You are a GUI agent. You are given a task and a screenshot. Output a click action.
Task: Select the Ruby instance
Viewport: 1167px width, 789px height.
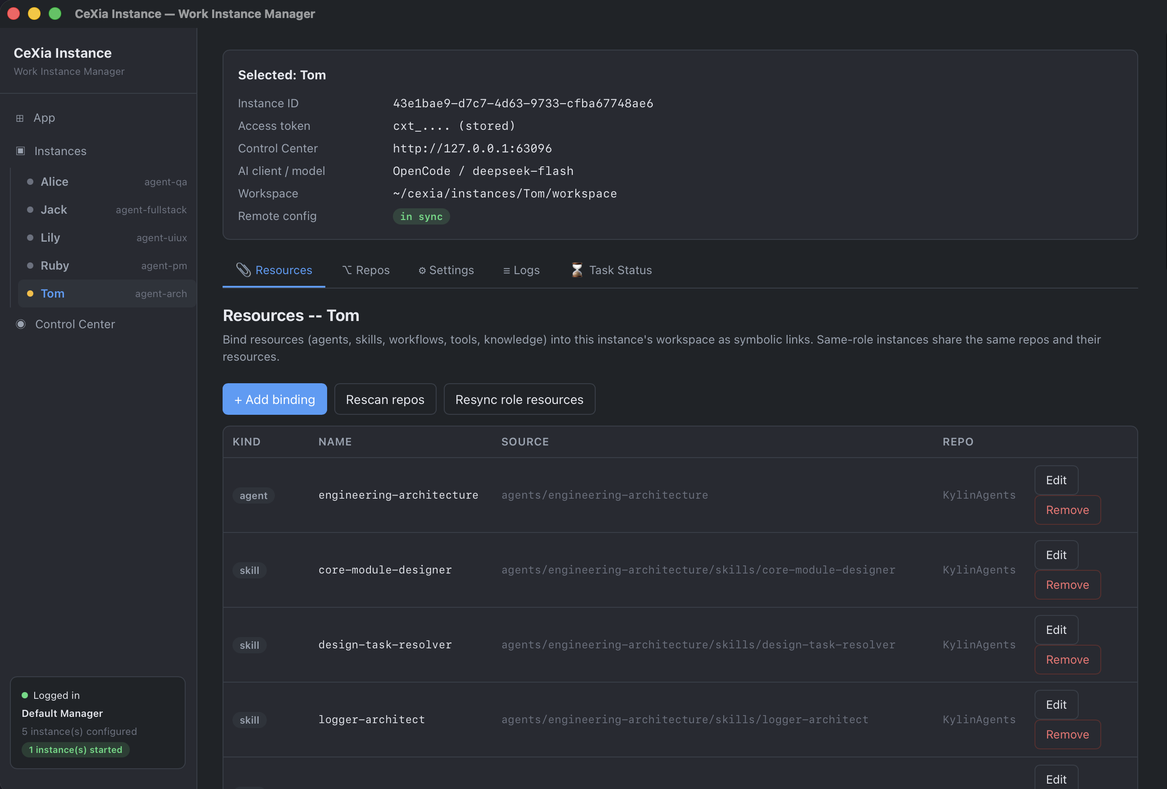106,266
